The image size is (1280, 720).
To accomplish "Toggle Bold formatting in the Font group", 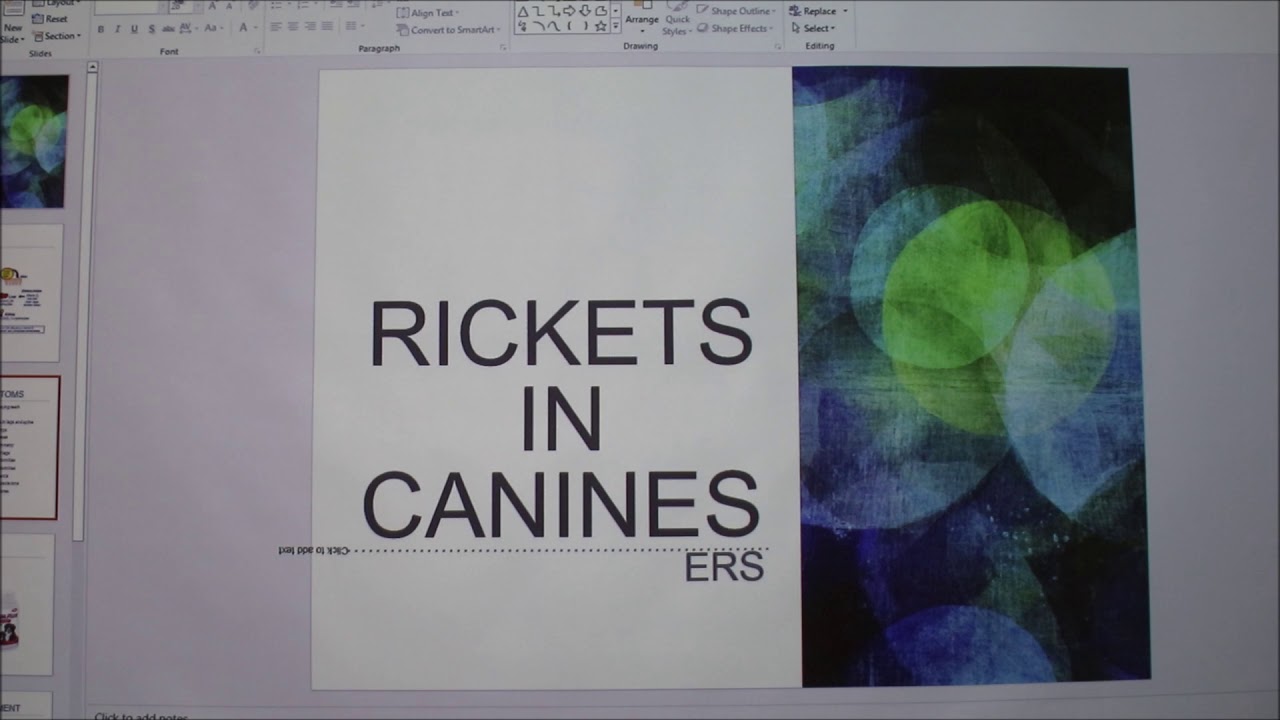I will point(101,29).
